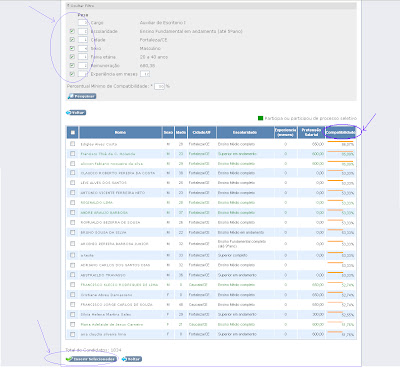
Task: Select checkbox for FRANCISCO JORGE CARLOS DE SOUZA
Action: (x=72, y=304)
